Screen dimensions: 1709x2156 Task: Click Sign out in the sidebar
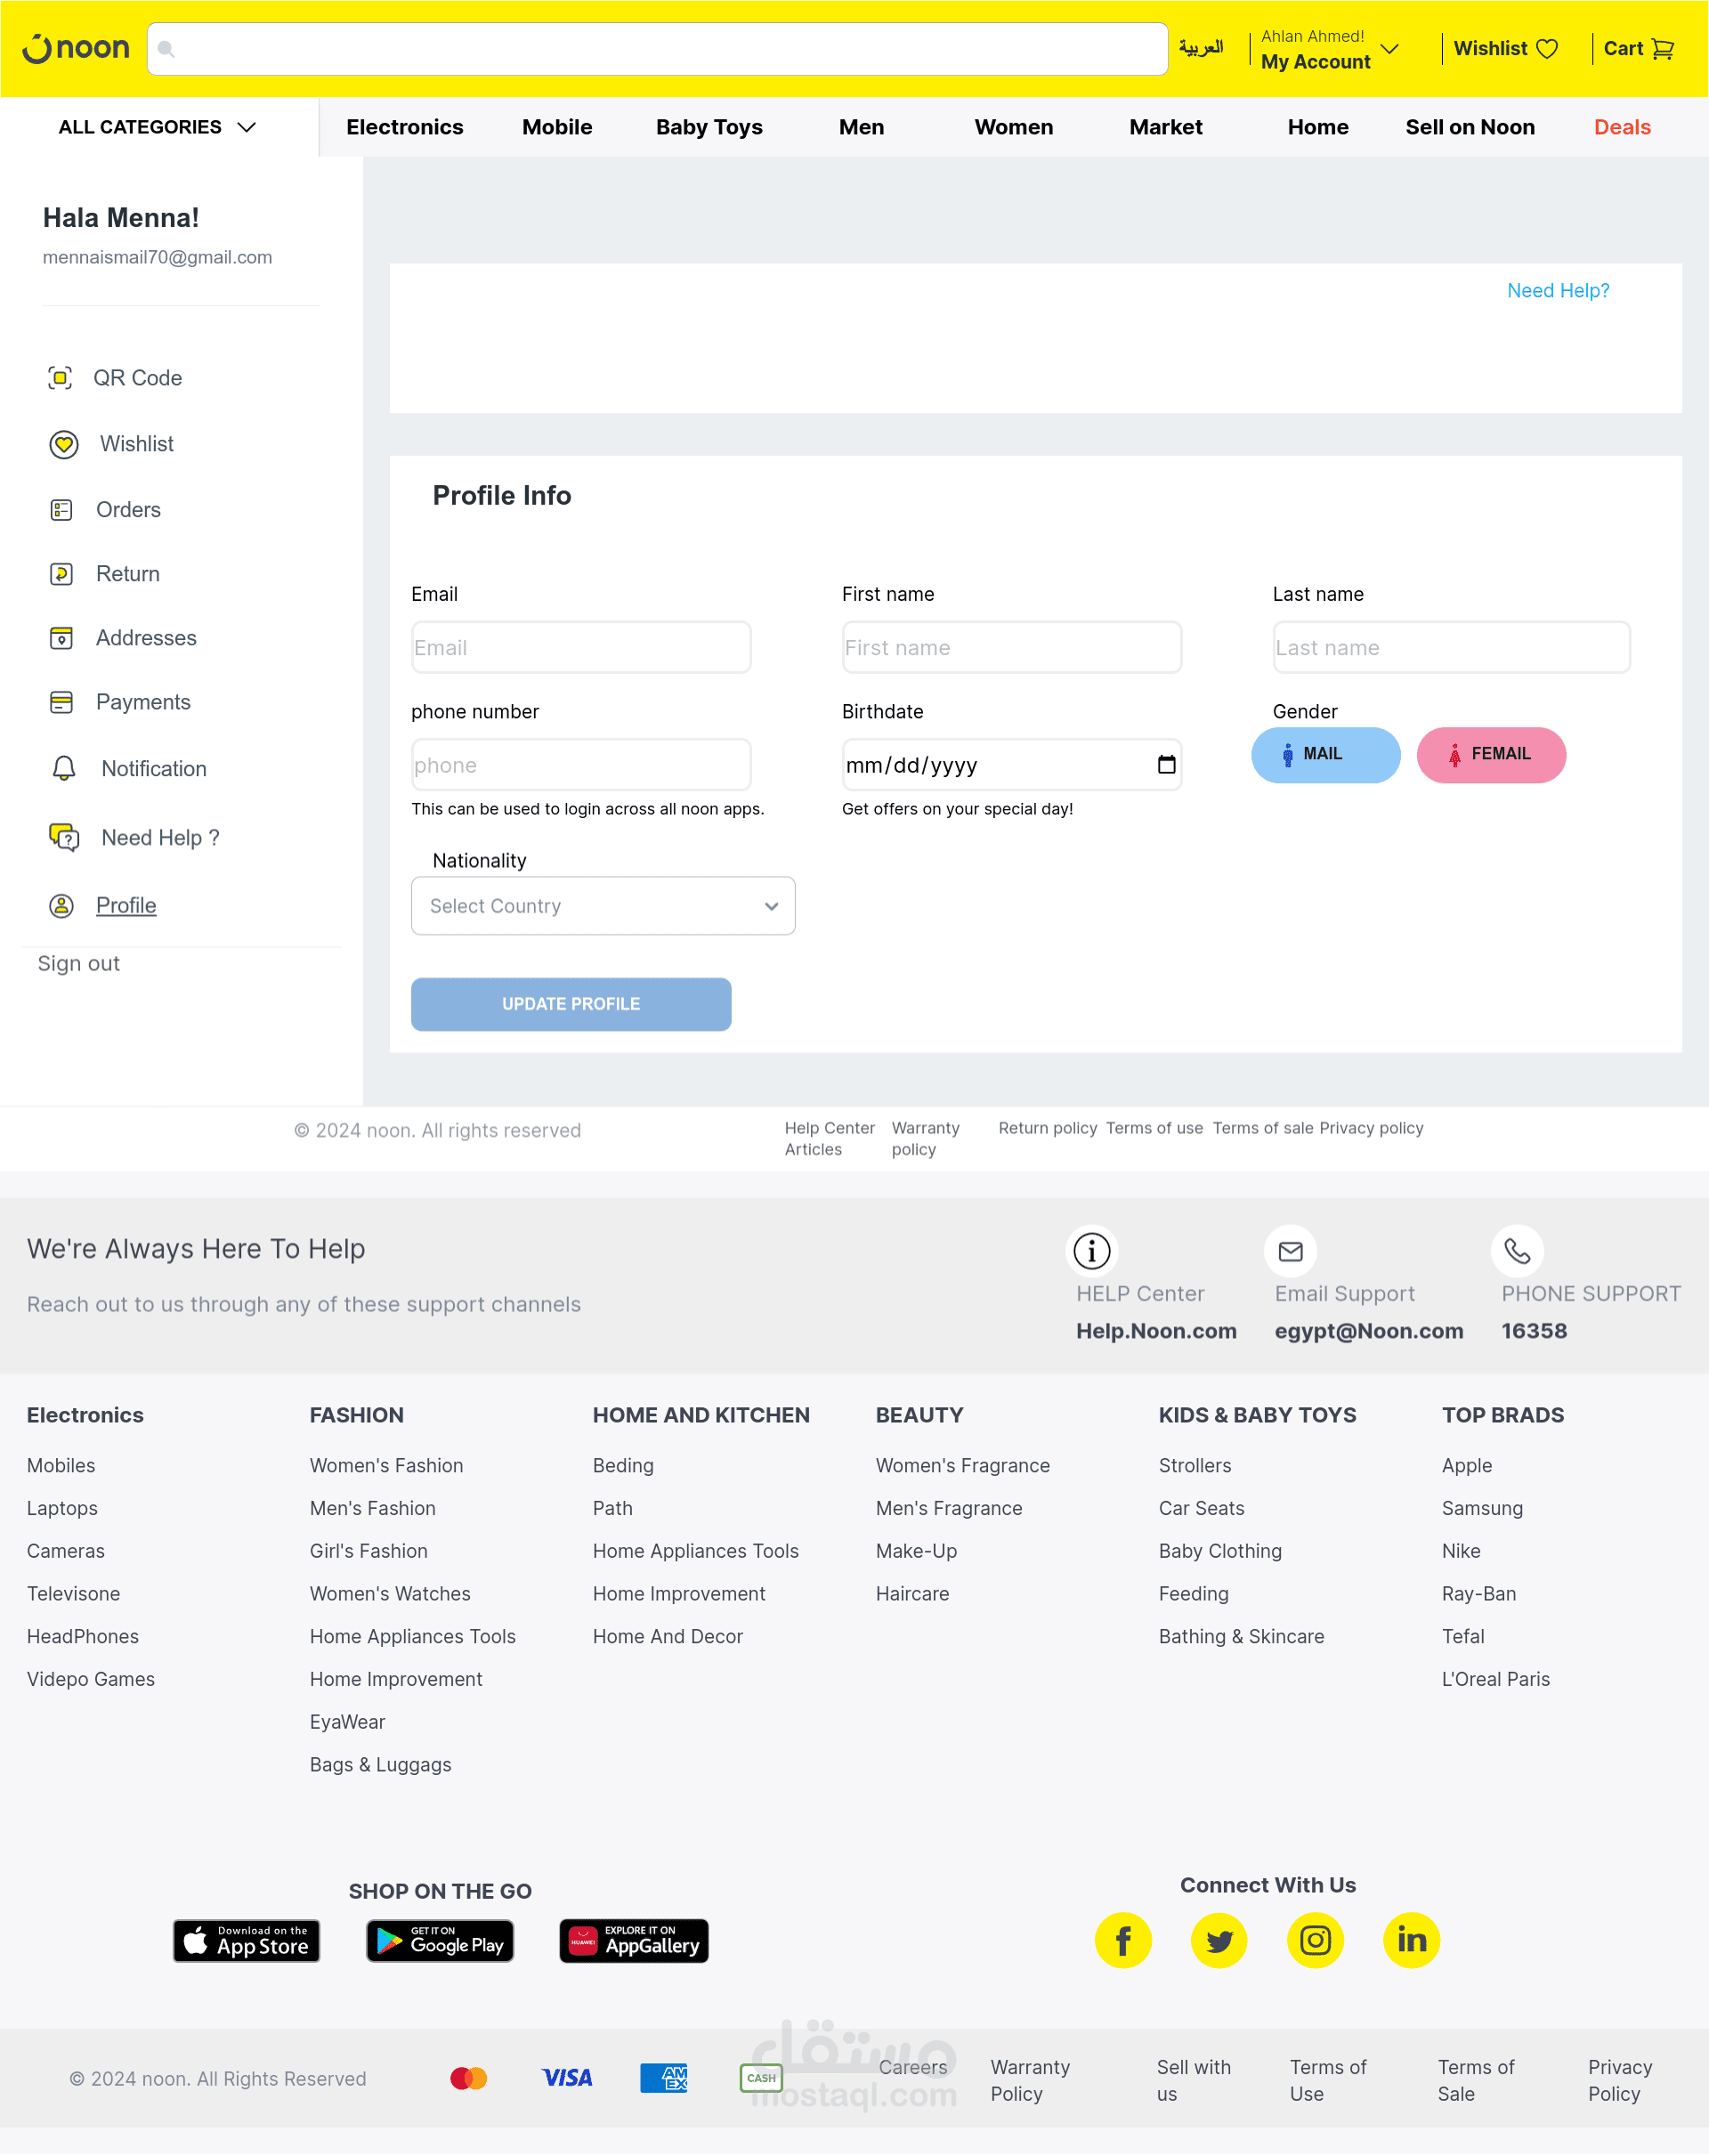tap(79, 964)
